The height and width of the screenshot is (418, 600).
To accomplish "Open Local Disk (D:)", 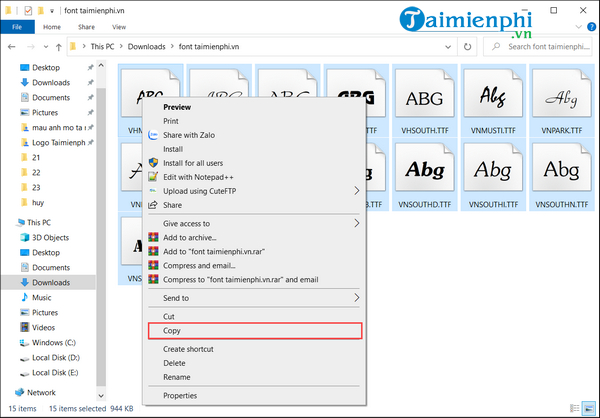I will pos(56,358).
